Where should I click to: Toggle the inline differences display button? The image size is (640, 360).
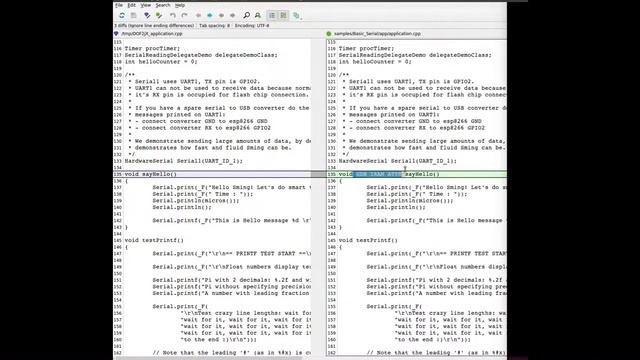283,16
